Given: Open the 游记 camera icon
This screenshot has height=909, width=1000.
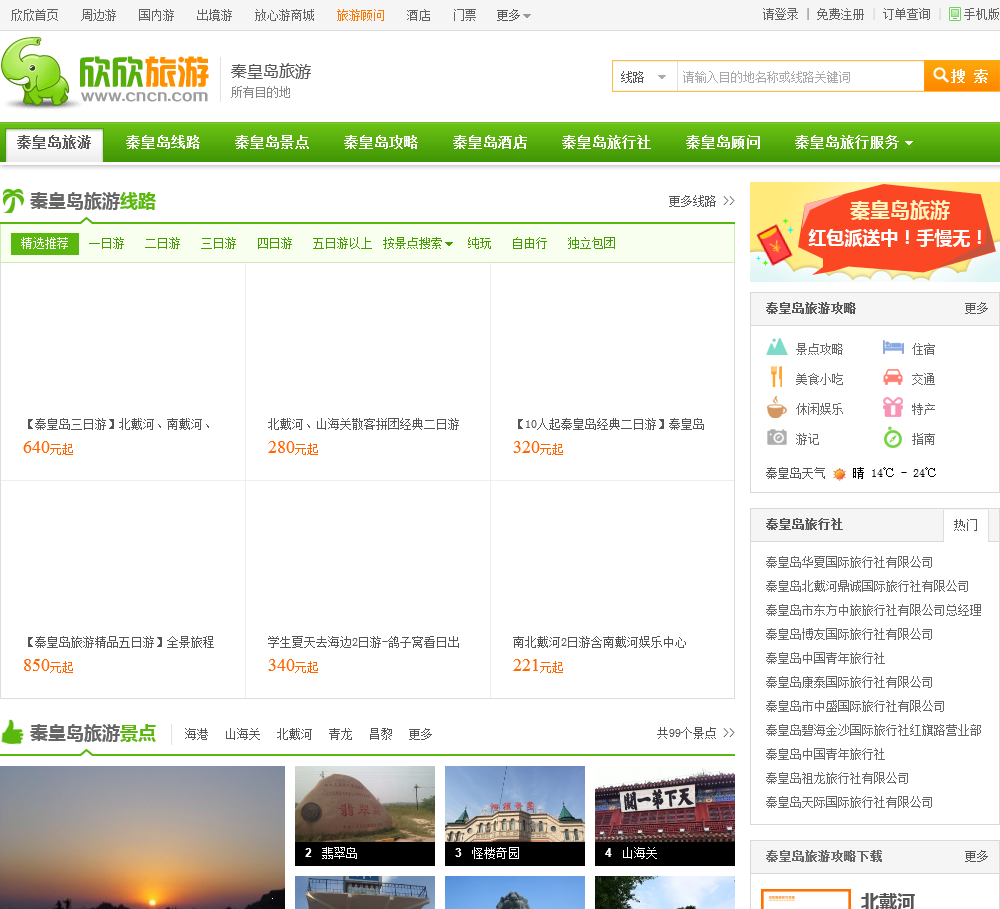Looking at the screenshot, I should (x=776, y=438).
